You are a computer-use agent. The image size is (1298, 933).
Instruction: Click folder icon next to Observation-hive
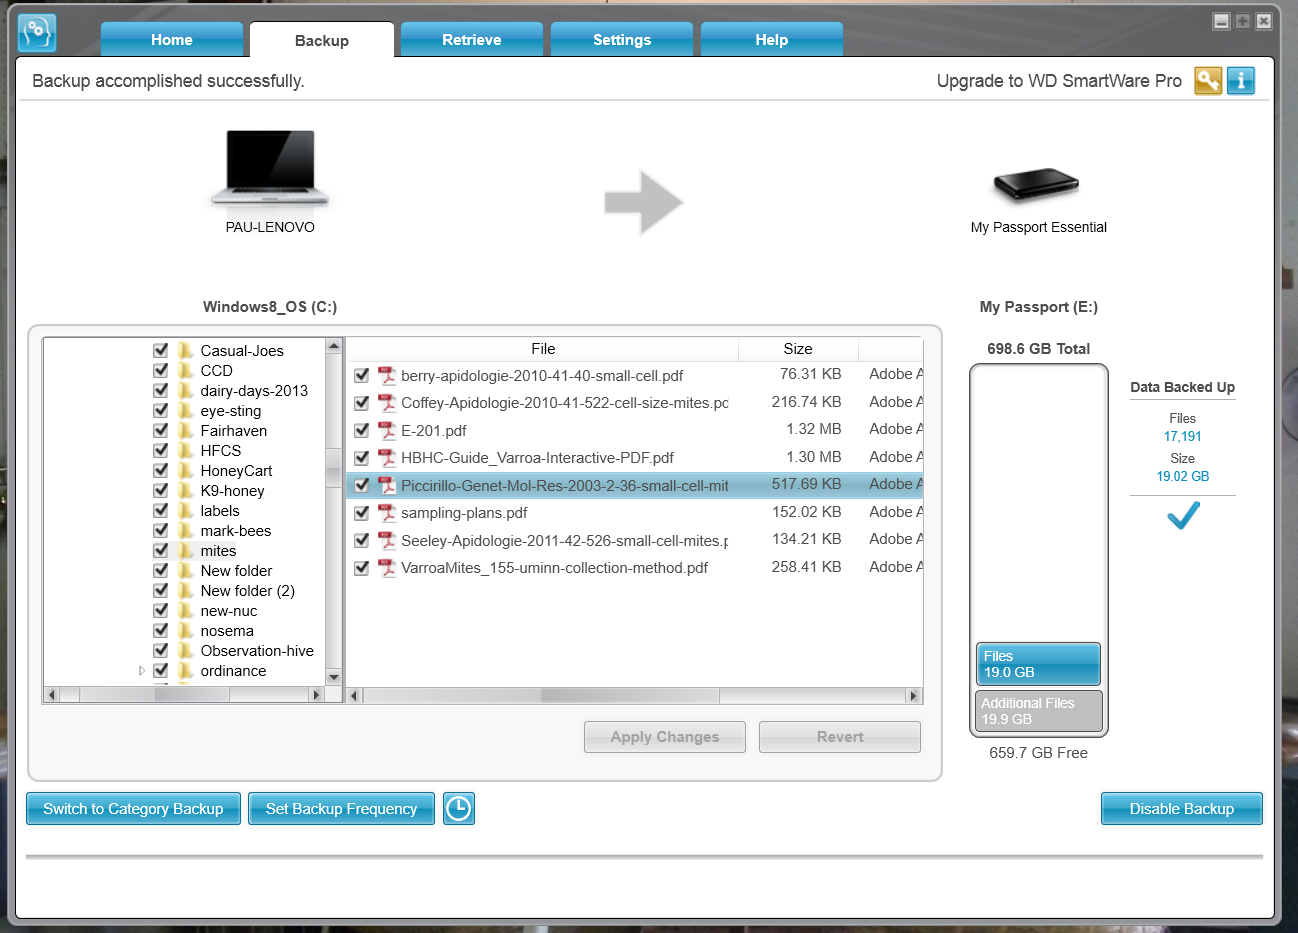coord(185,650)
